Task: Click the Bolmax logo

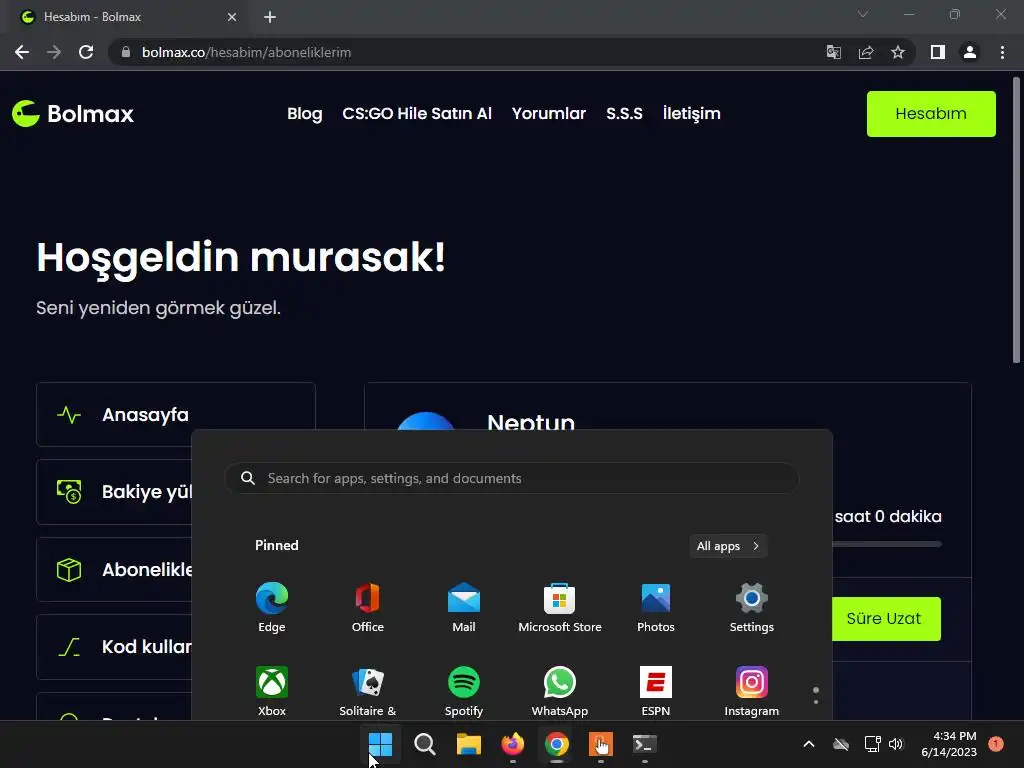Action: [72, 114]
